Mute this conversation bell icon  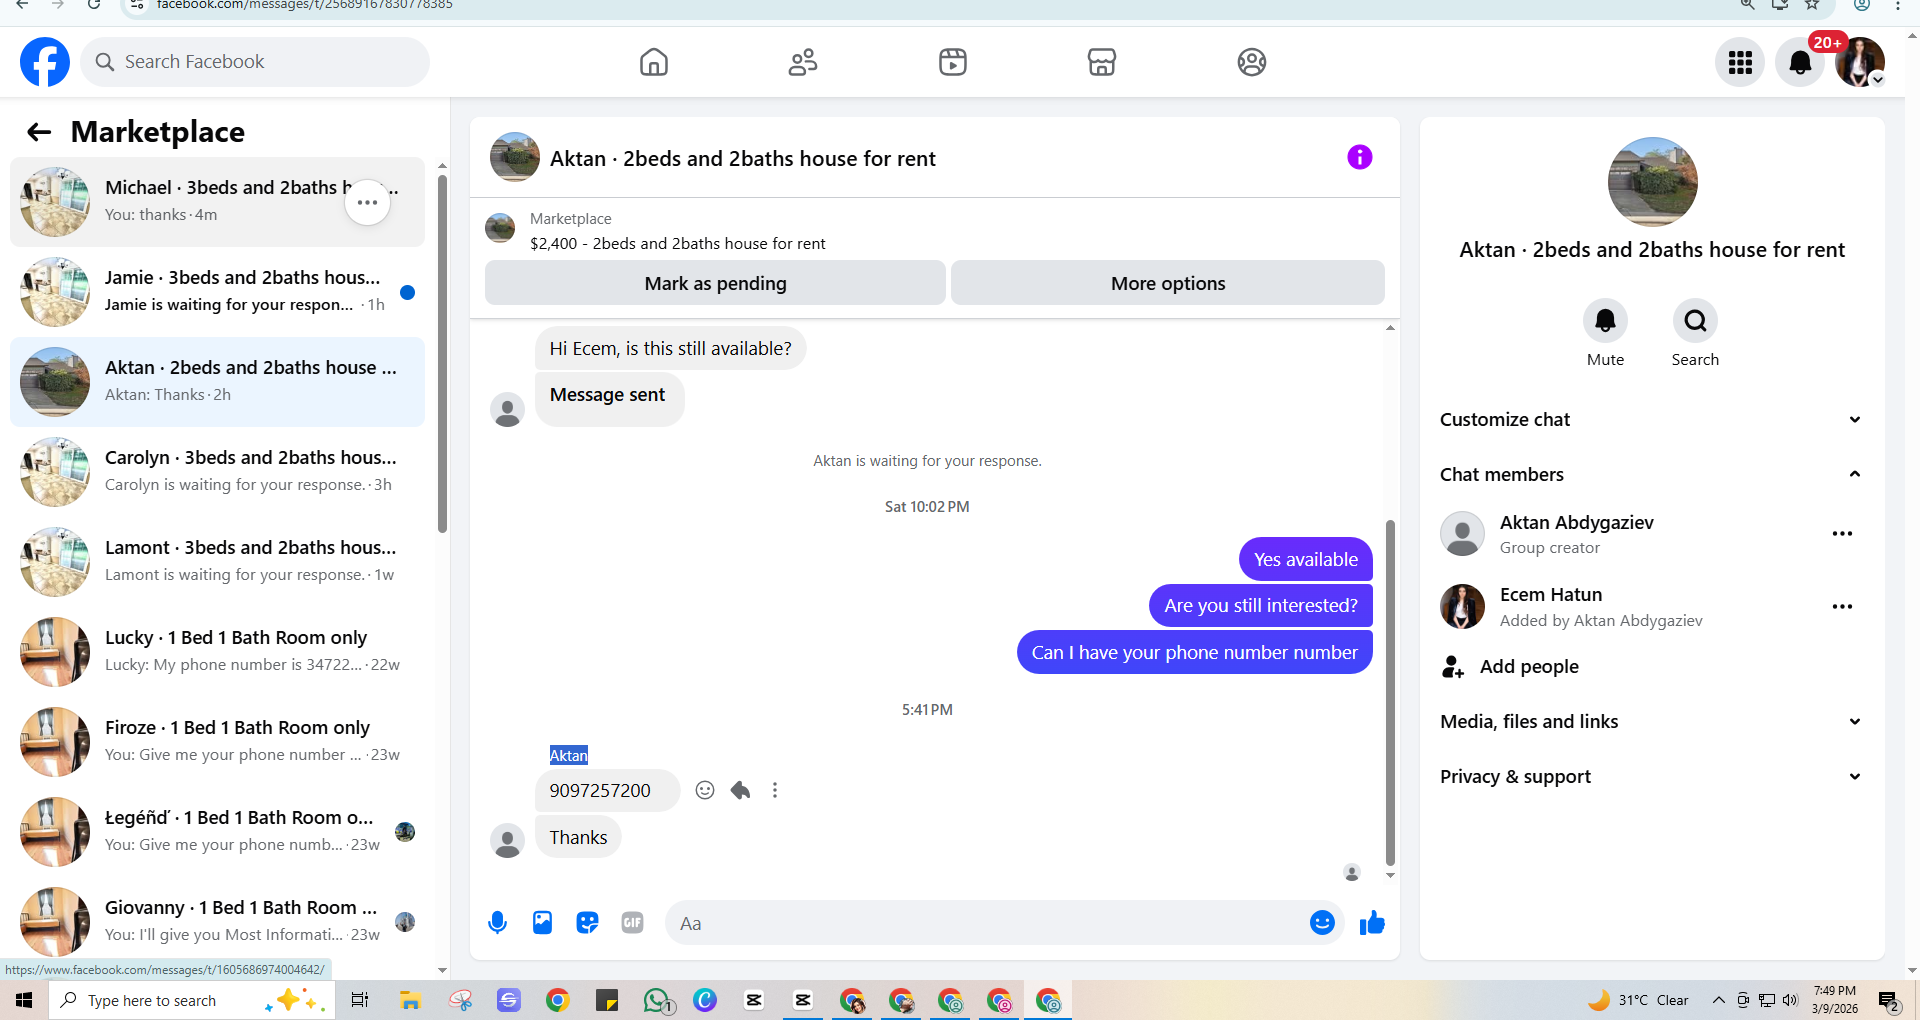click(x=1605, y=321)
